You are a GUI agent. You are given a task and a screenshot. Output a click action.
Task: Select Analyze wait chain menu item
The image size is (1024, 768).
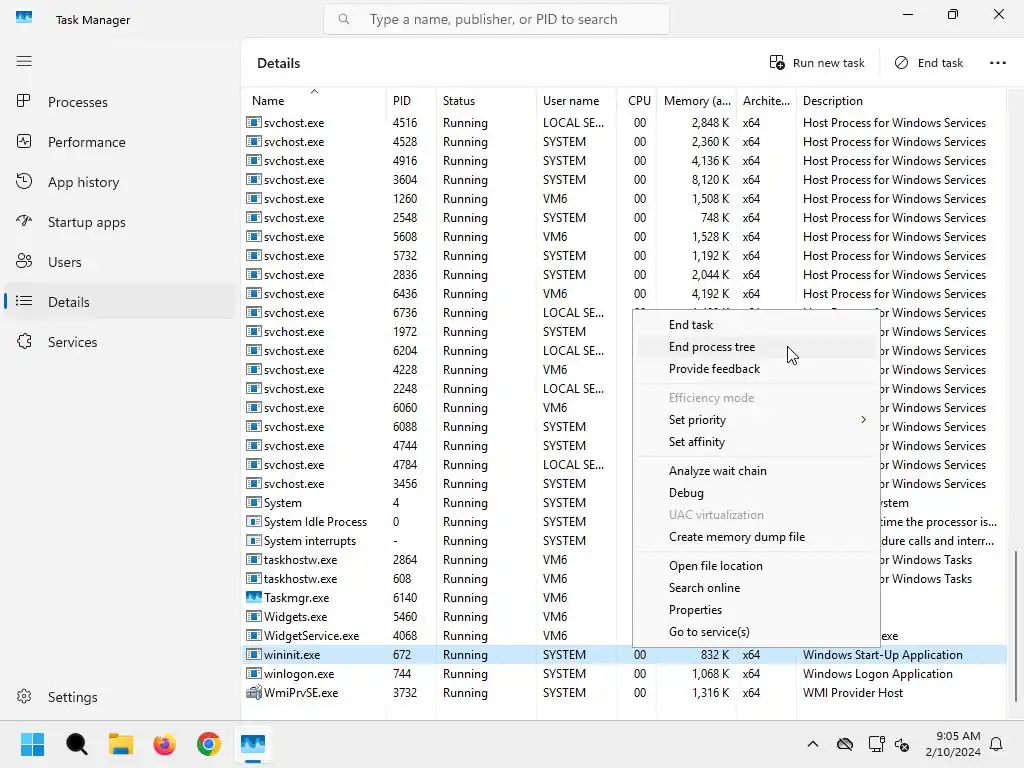[x=755, y=470]
